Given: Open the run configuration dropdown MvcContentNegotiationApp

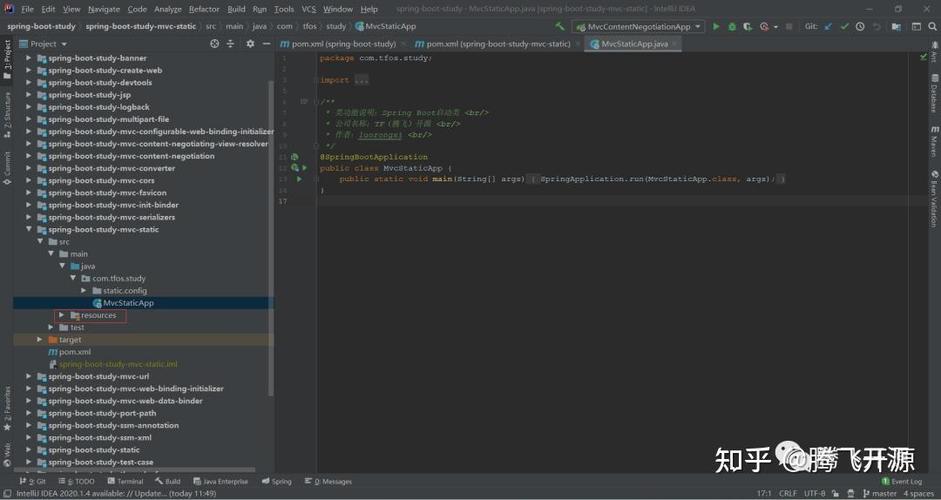Looking at the screenshot, I should tap(638, 26).
